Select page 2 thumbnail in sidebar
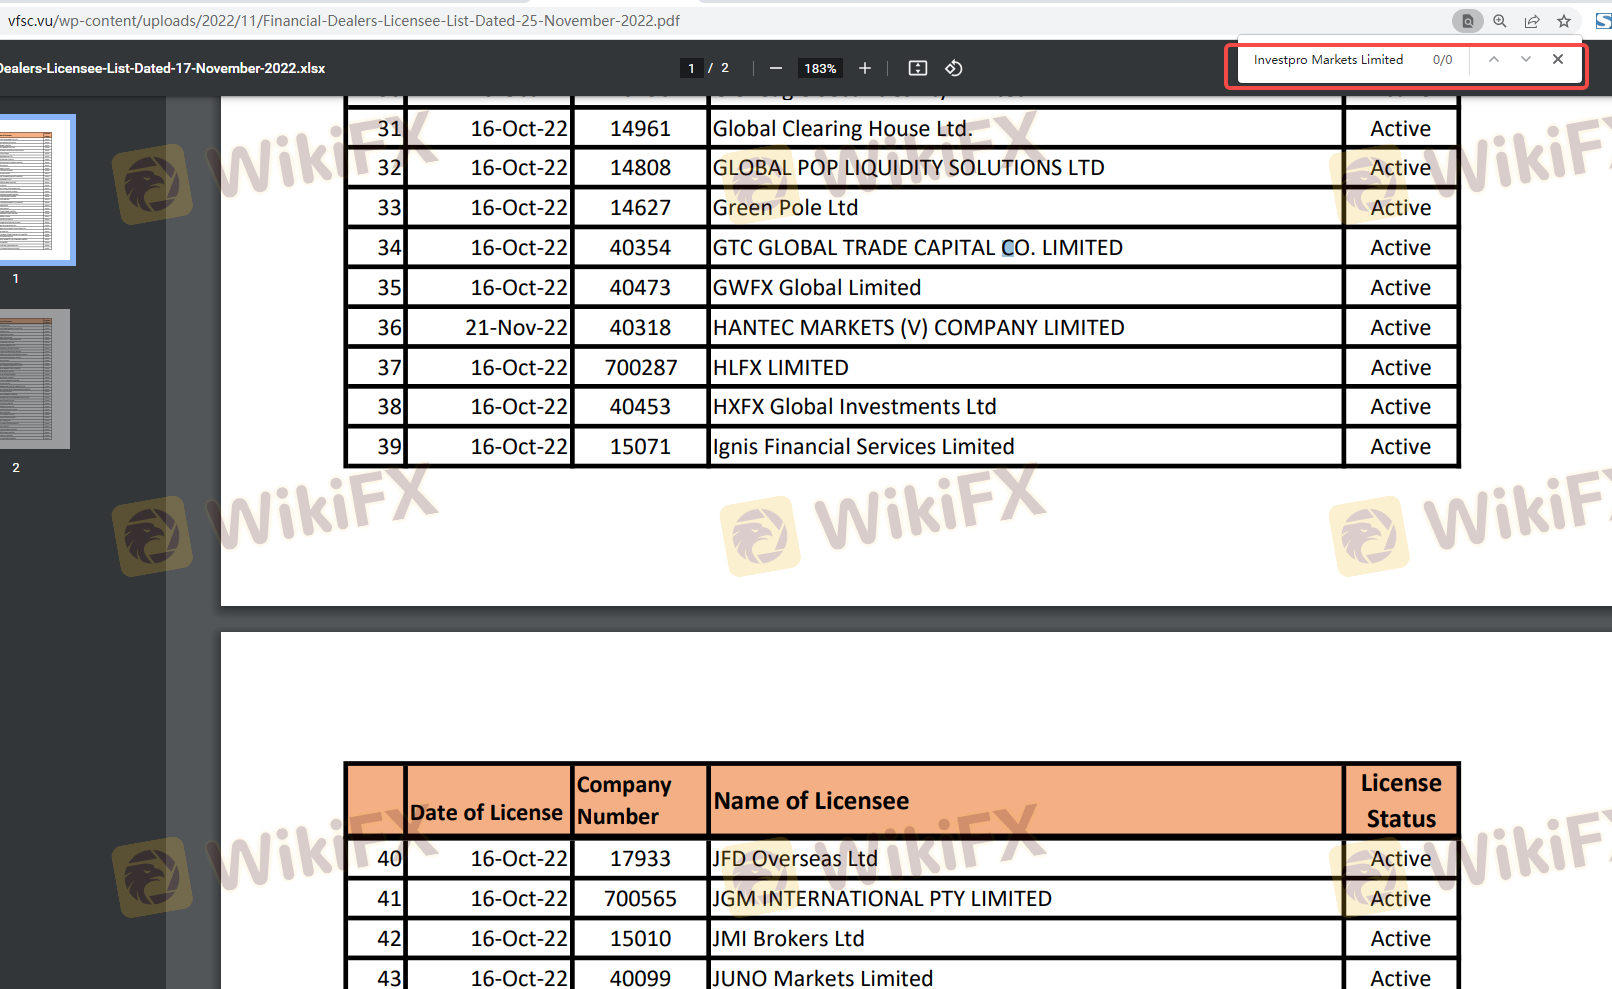1612x989 pixels. click(35, 379)
